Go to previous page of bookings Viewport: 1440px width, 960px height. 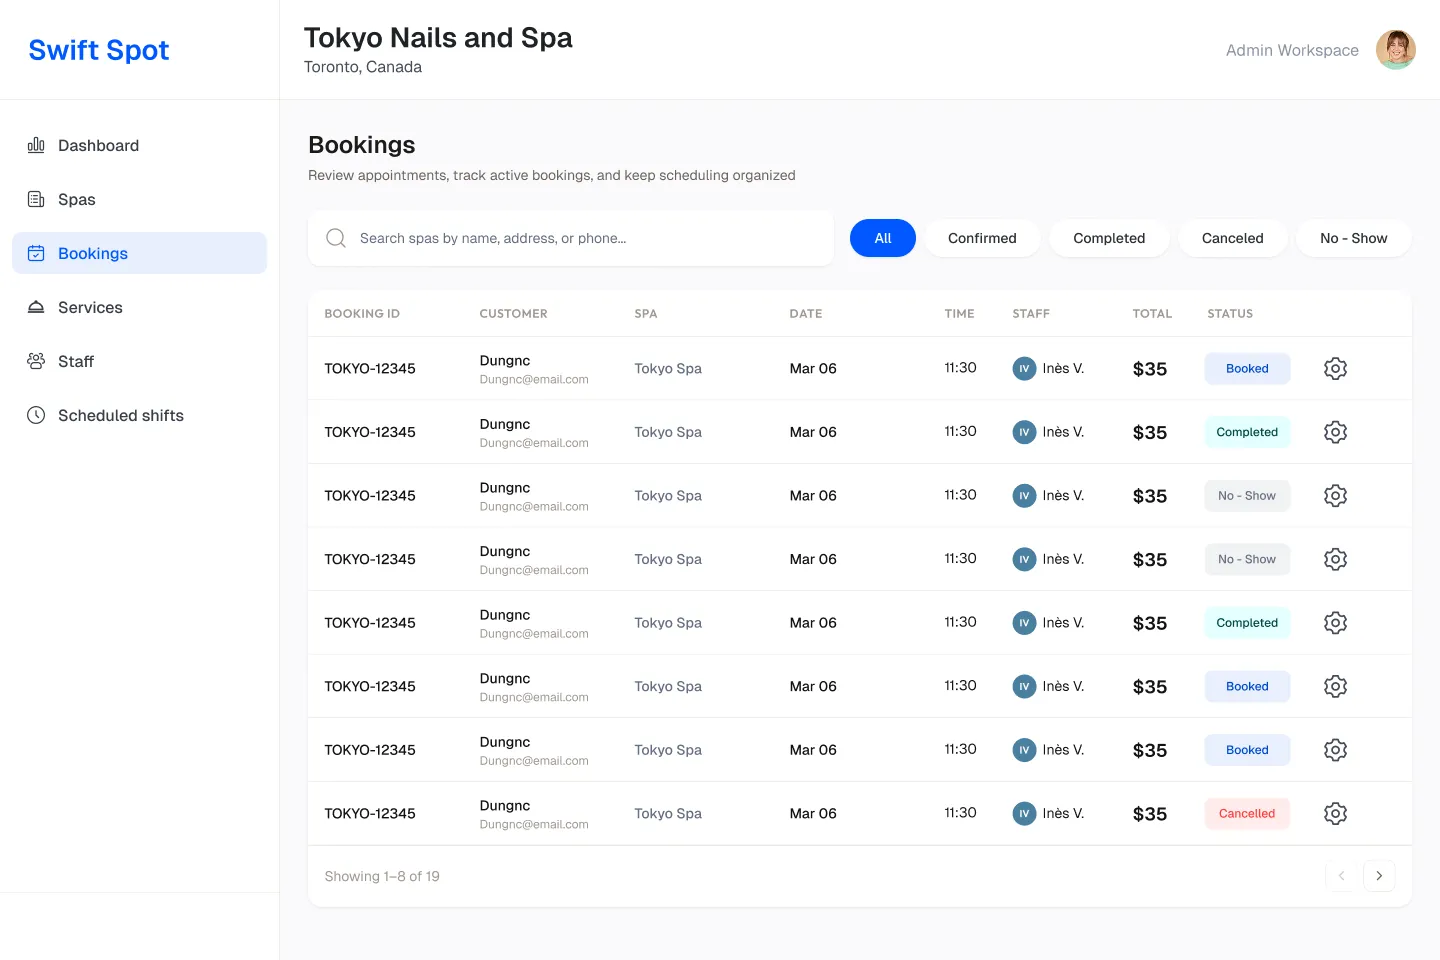pyautogui.click(x=1341, y=876)
